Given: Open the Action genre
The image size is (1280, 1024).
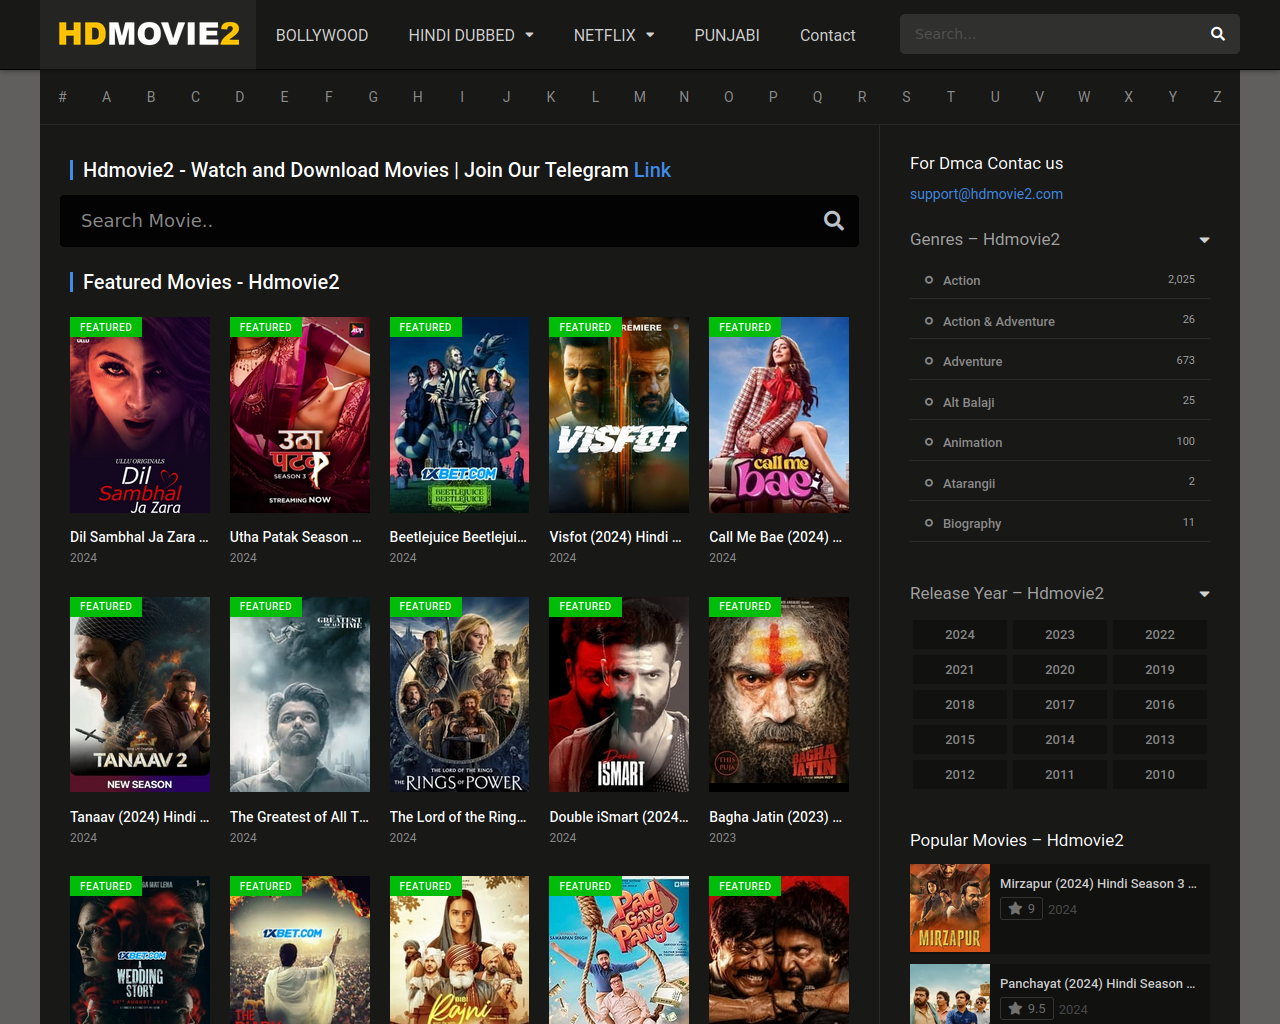Looking at the screenshot, I should click(961, 281).
